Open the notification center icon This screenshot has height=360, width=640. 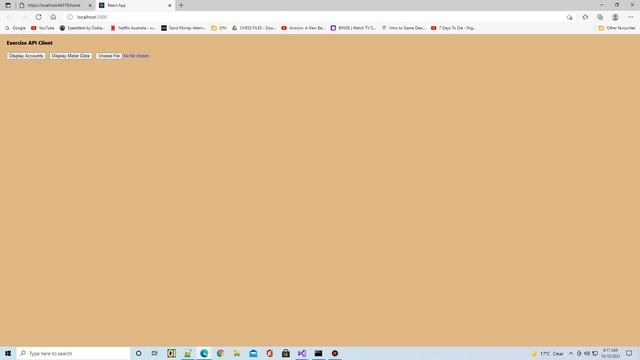tap(629, 353)
